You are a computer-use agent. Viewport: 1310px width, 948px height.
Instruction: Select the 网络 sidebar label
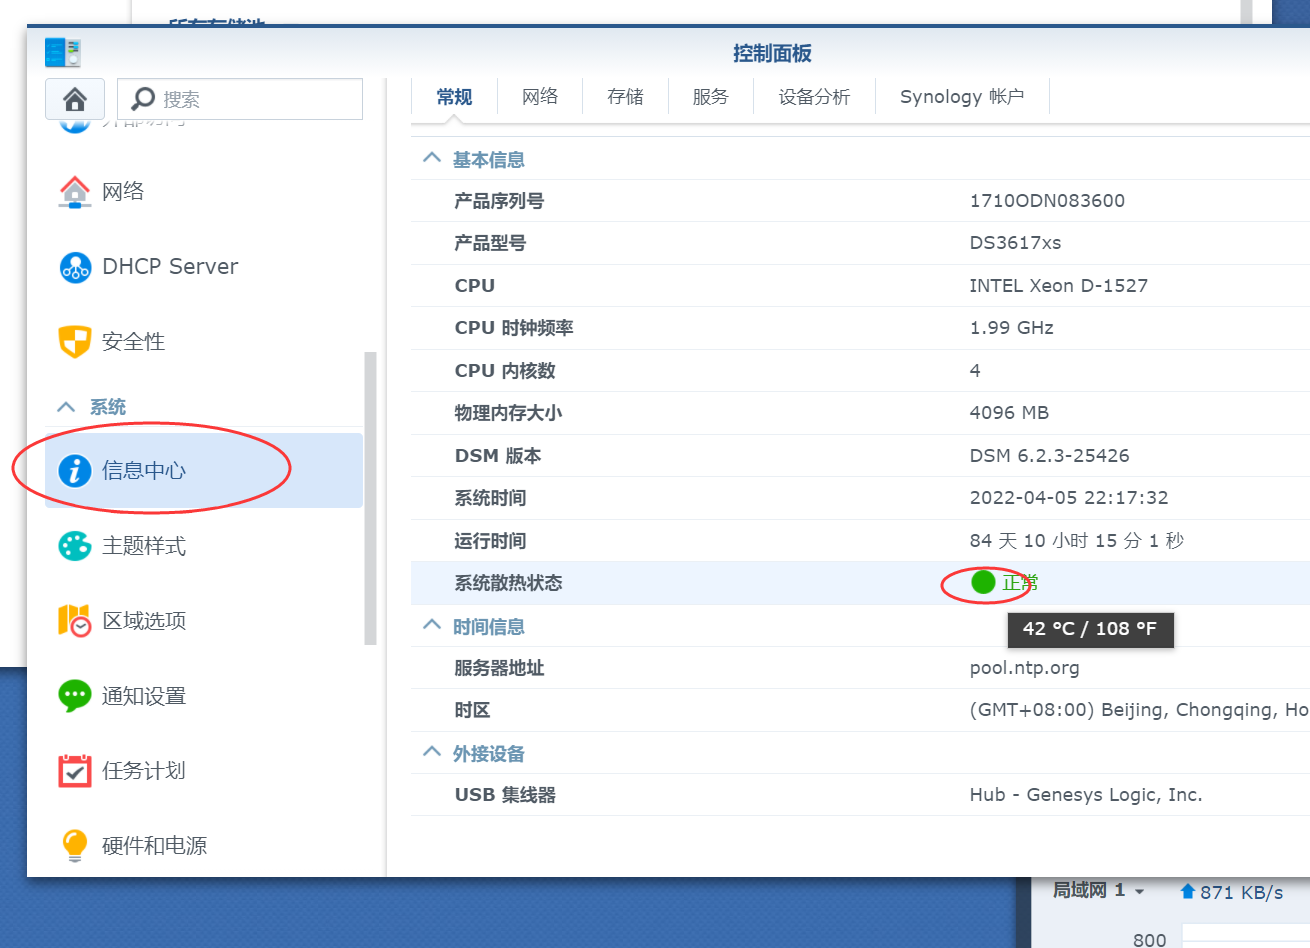(123, 191)
